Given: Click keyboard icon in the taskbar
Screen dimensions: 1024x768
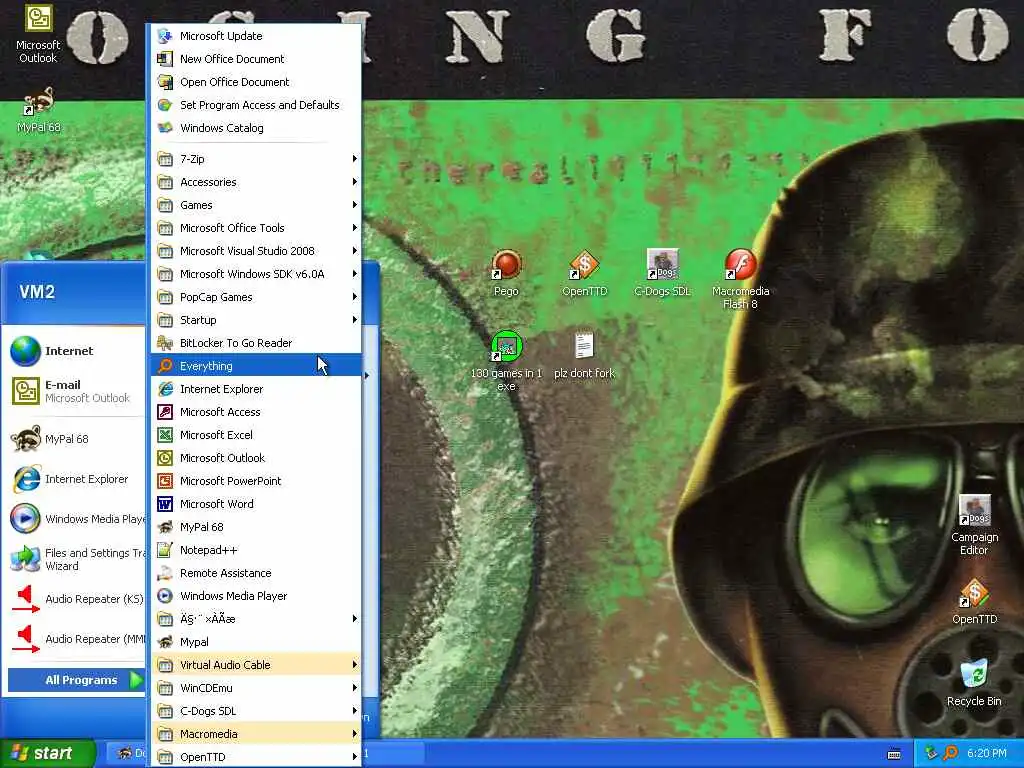Looking at the screenshot, I should (894, 754).
